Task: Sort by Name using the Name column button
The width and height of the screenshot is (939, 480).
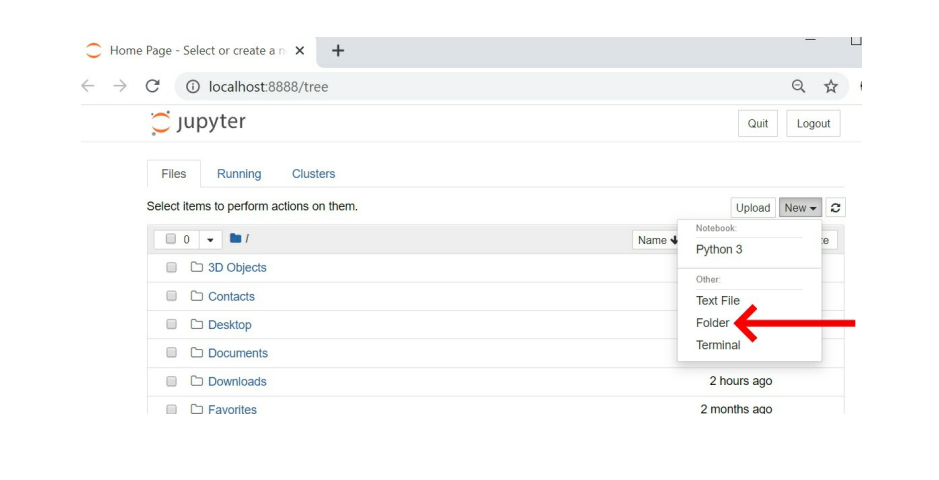Action: (x=656, y=239)
